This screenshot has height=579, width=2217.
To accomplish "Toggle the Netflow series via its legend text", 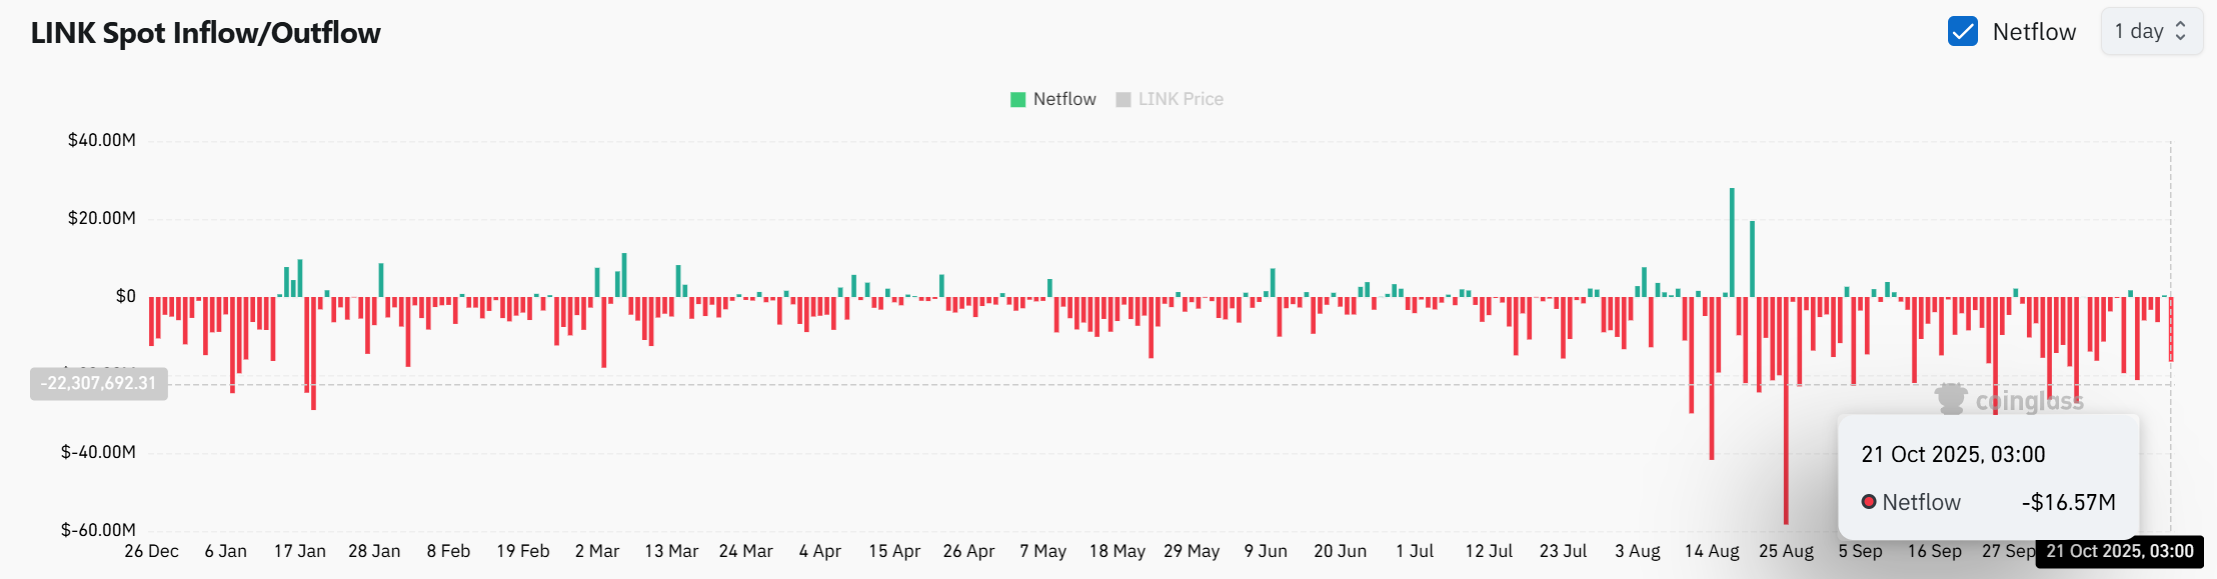I will pos(1064,100).
